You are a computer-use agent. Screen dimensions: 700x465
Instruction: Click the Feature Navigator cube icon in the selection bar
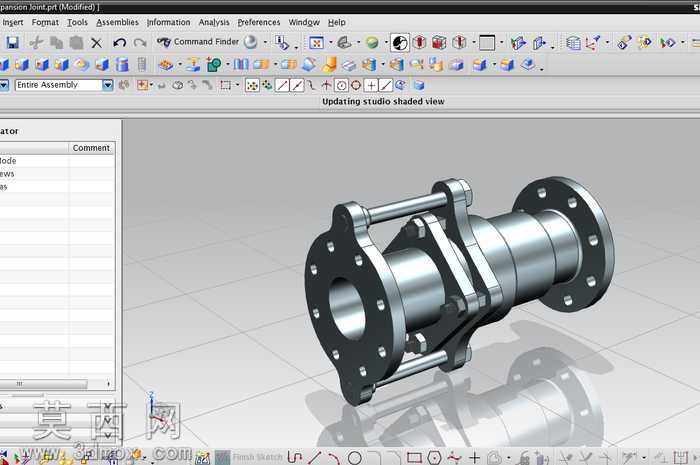419,85
